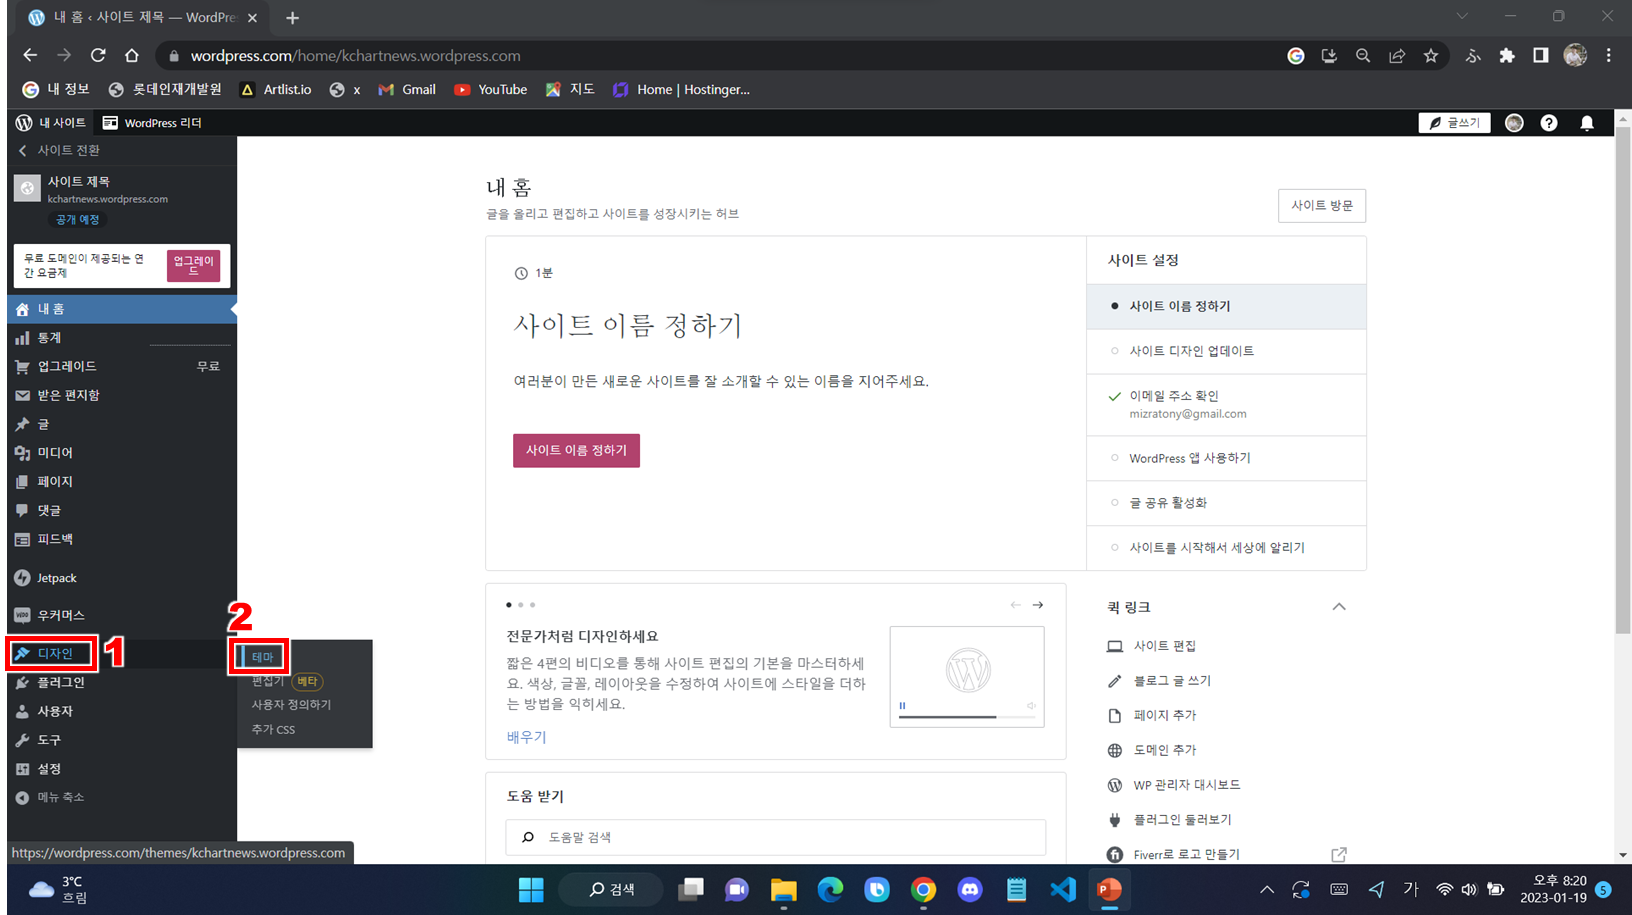Open YouTube bookmark

[x=491, y=90]
